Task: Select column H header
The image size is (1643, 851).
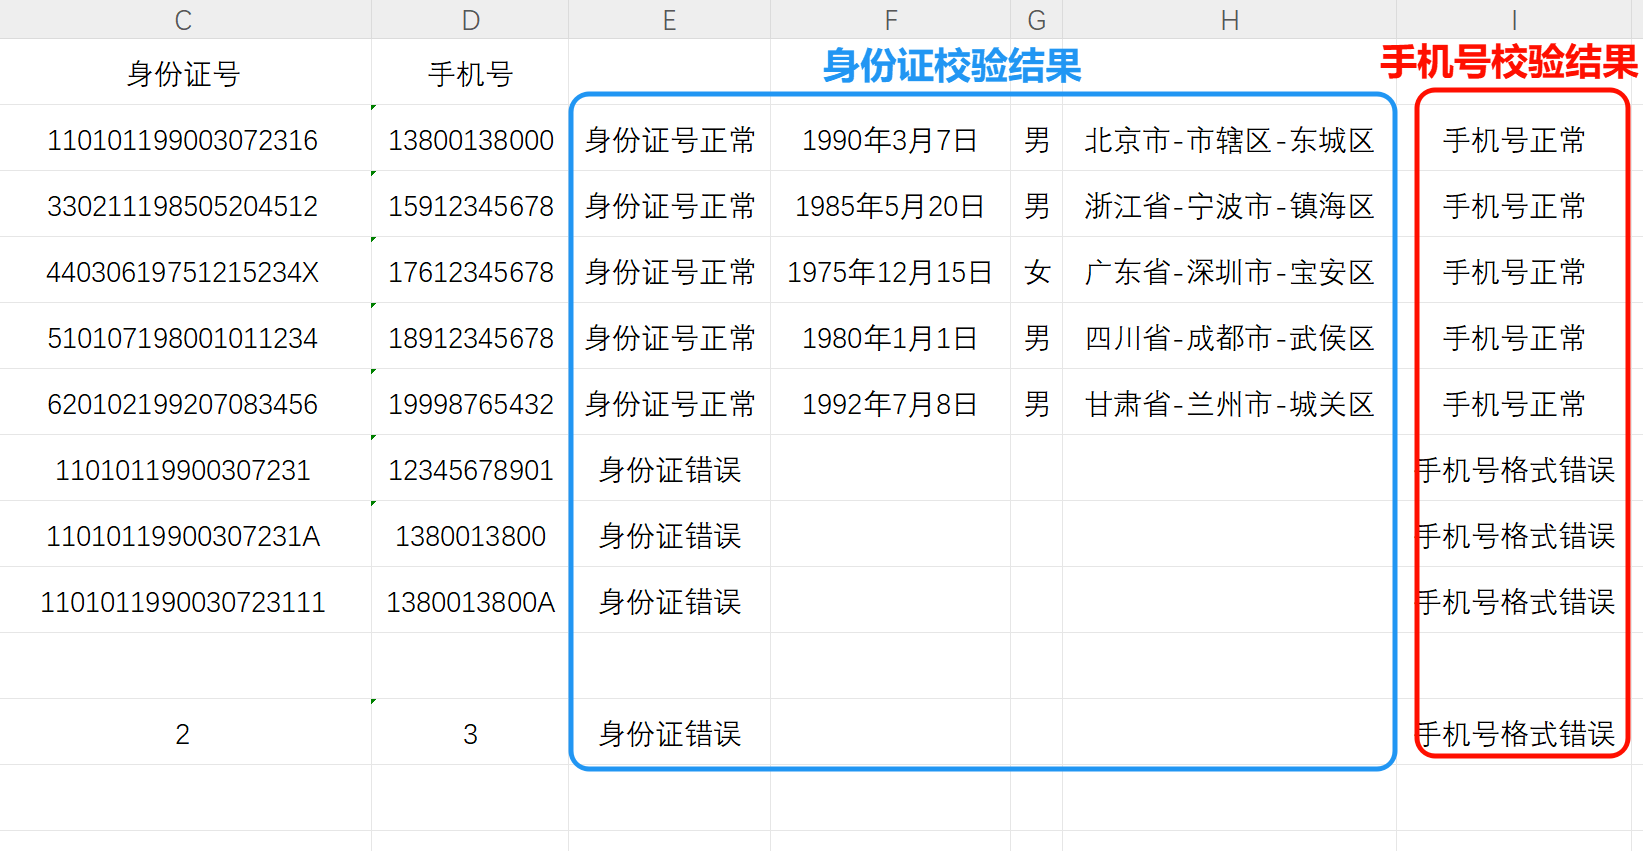Action: coord(1229,19)
